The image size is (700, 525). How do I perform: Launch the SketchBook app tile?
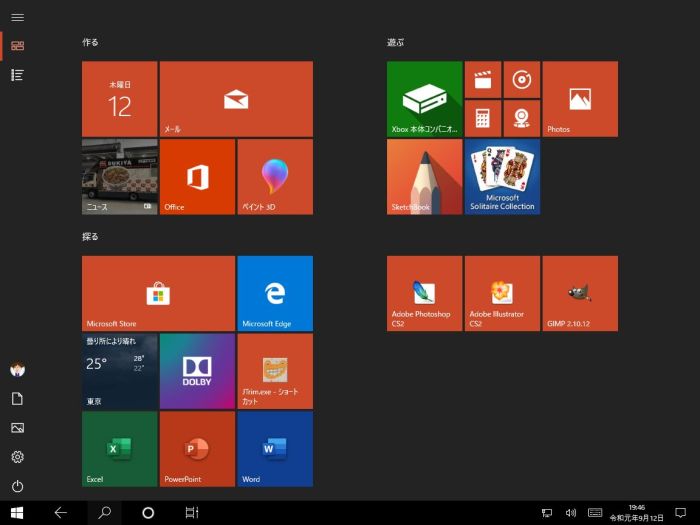pos(424,177)
